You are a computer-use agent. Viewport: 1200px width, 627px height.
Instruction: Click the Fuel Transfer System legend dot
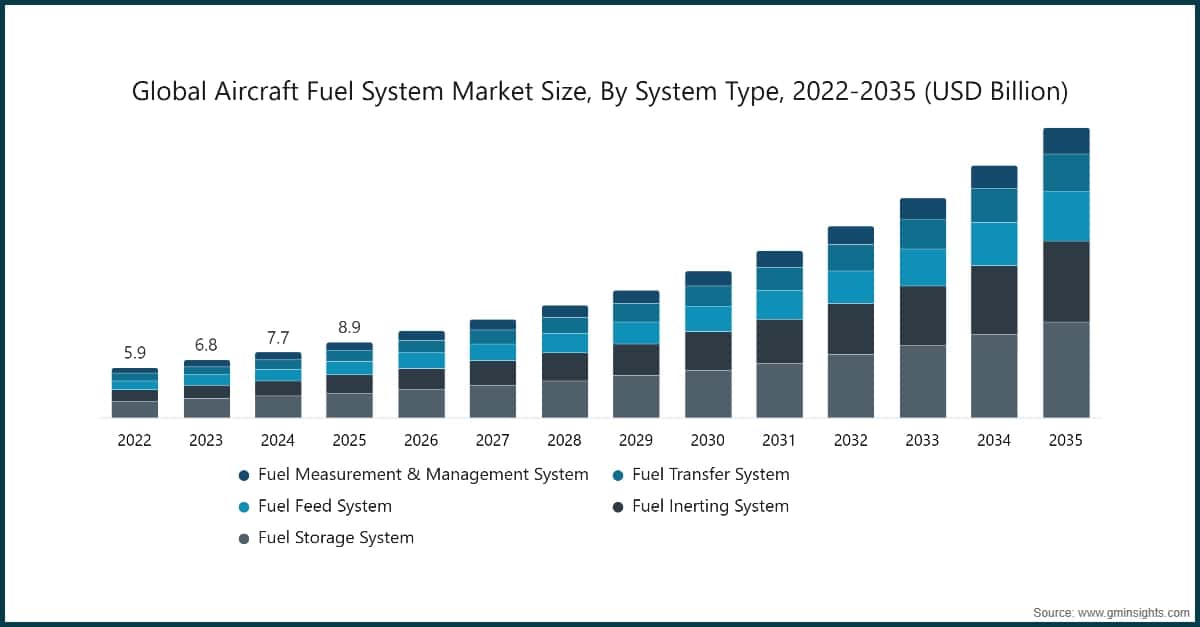pos(618,475)
